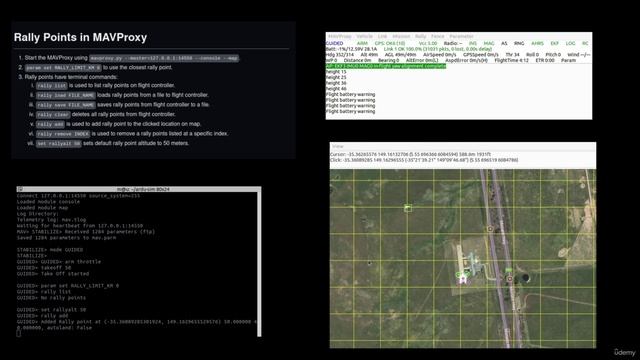The width and height of the screenshot is (640, 360).
Task: Click the upper circular marker on the road
Action: [x=490, y=229]
